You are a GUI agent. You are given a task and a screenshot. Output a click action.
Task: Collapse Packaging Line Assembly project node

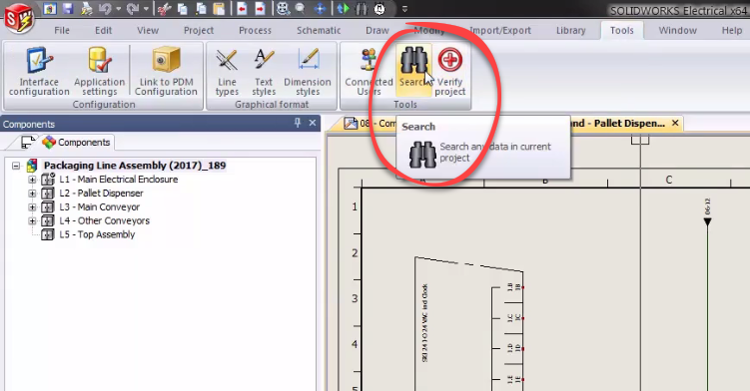[16, 166]
